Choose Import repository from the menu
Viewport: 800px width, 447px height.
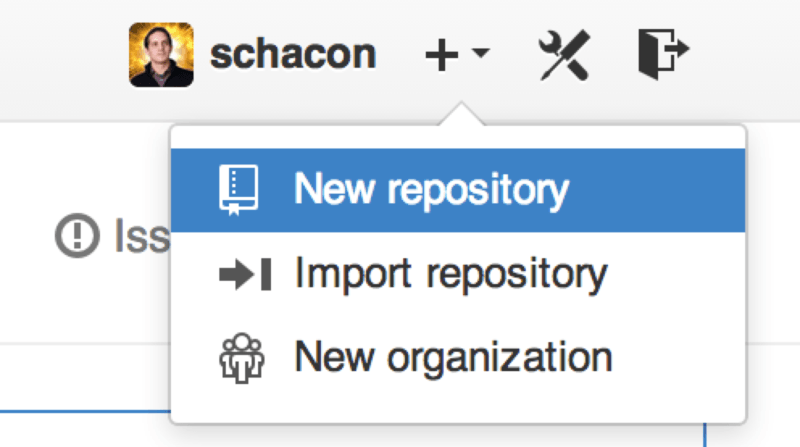point(450,273)
